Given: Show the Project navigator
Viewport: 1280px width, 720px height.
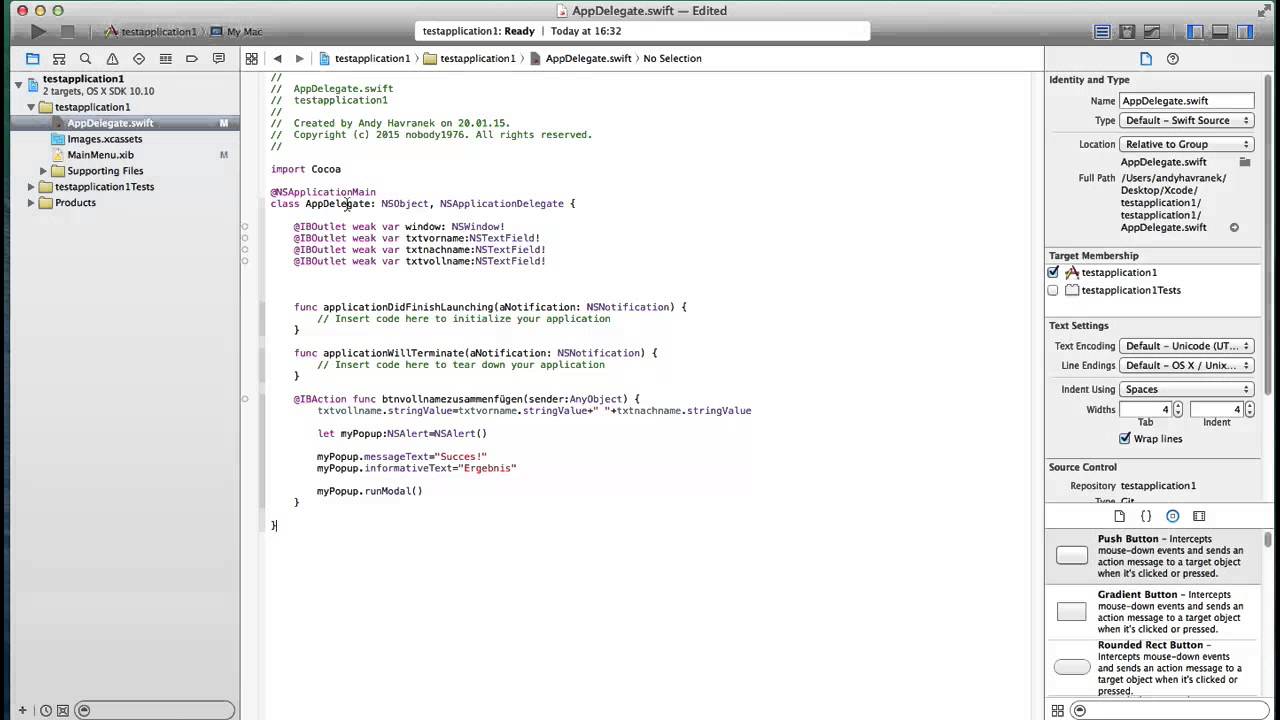Looking at the screenshot, I should (x=32, y=59).
